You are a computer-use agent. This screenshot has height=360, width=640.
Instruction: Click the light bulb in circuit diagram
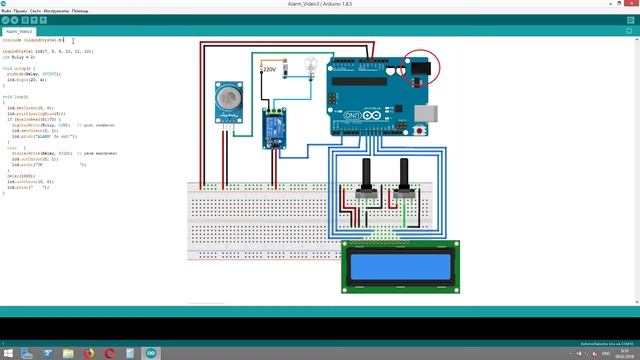coord(311,67)
